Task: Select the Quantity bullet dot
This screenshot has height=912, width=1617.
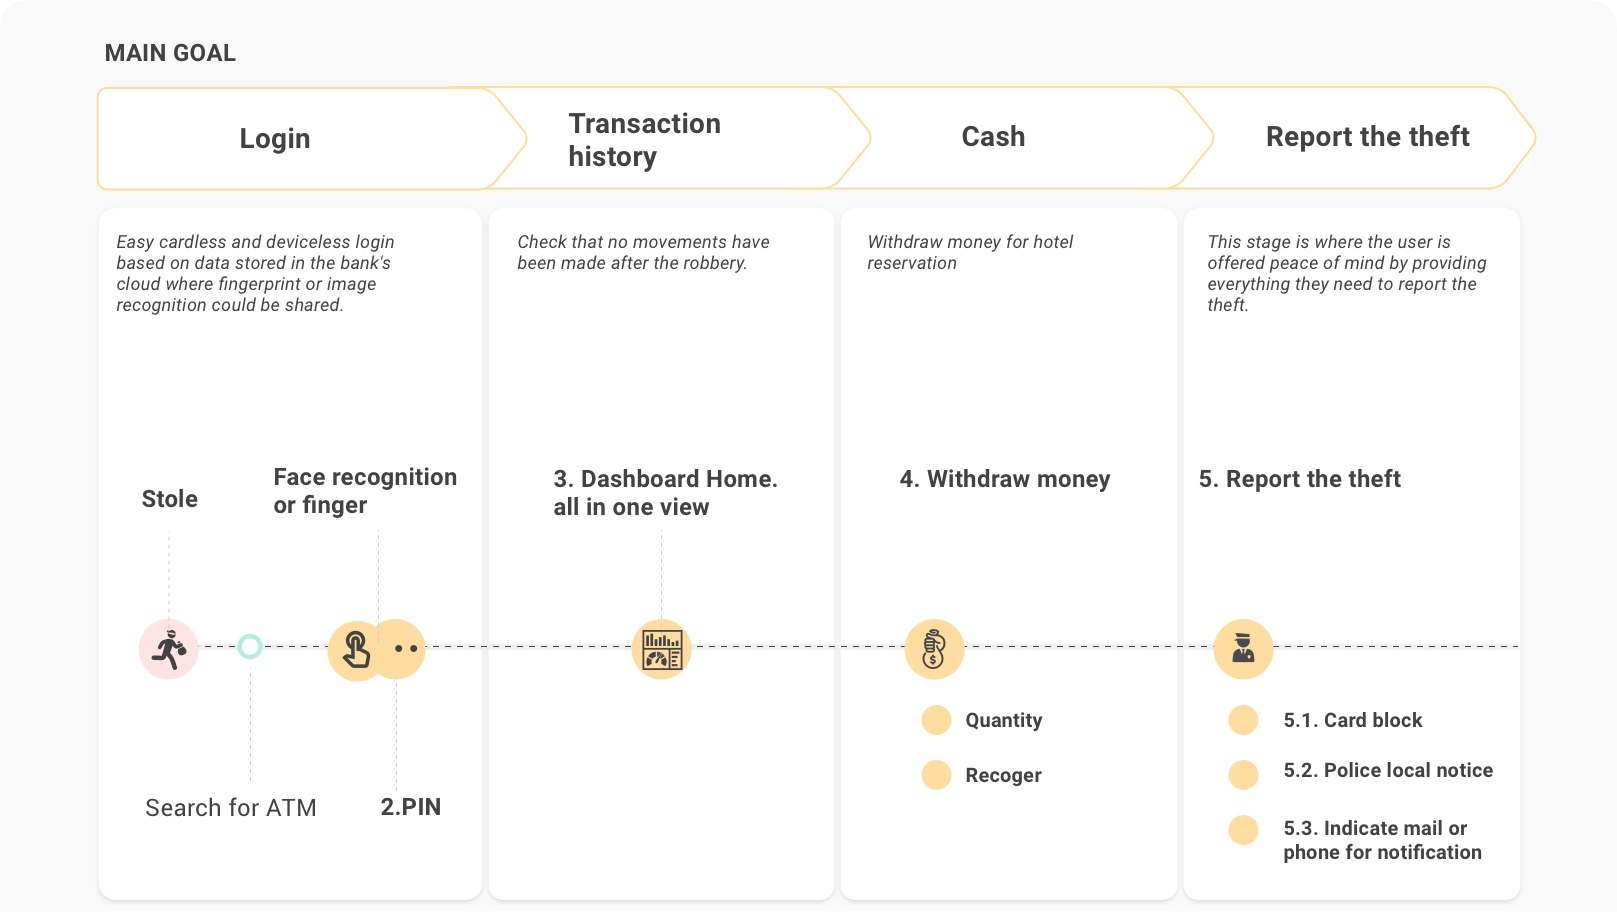Action: point(936,720)
